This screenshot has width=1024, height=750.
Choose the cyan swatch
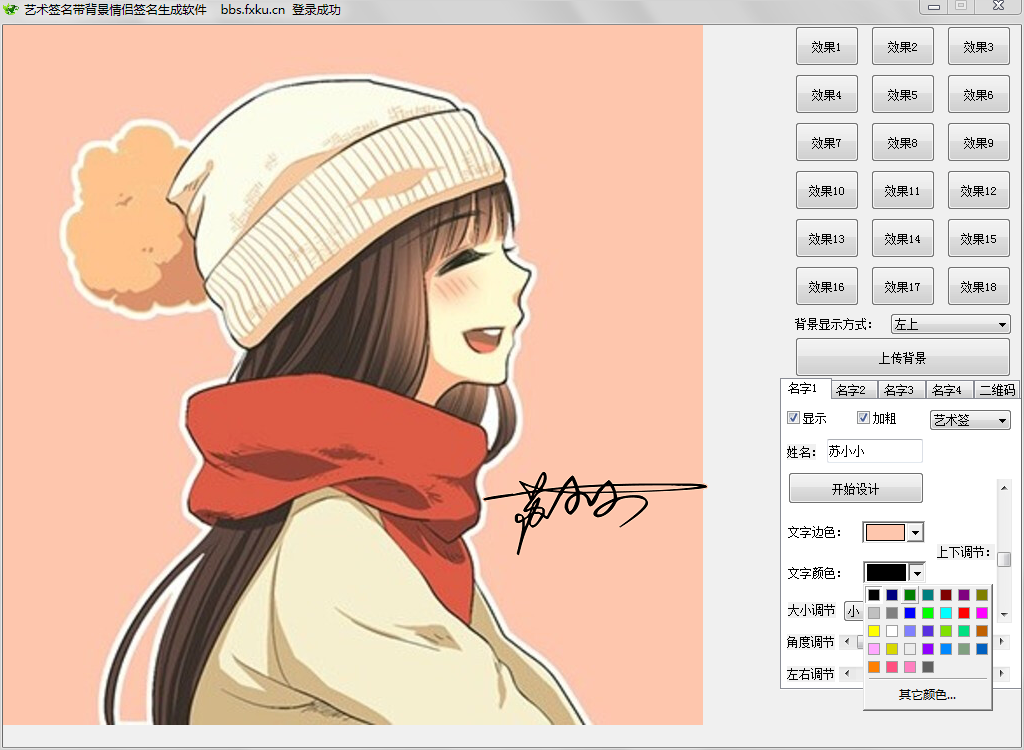click(x=946, y=613)
